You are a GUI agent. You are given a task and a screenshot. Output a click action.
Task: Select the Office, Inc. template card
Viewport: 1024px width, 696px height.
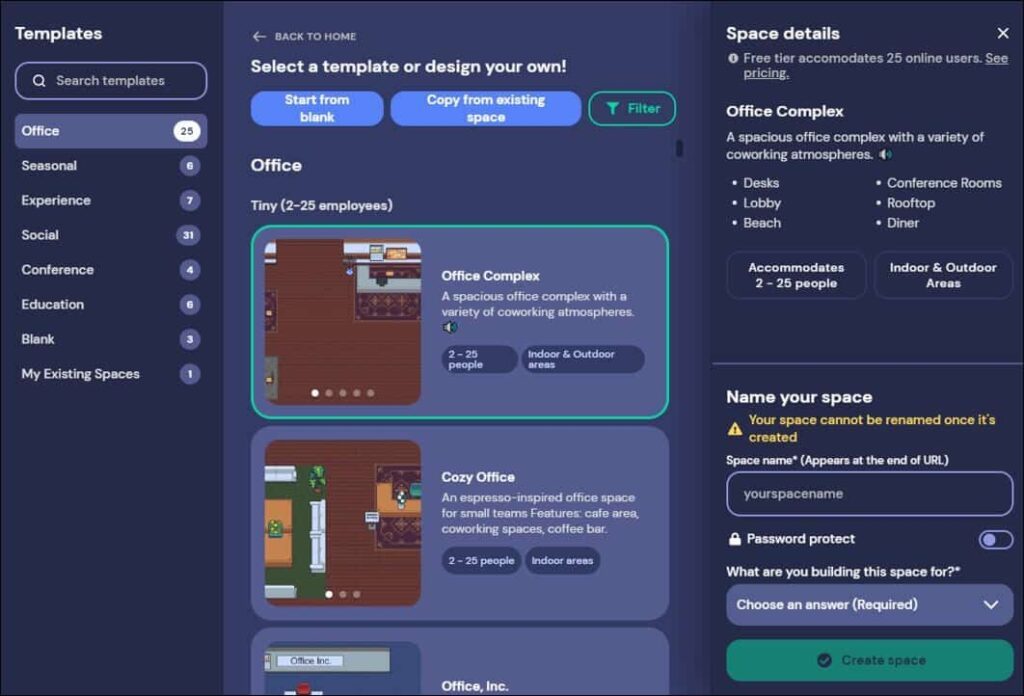pyautogui.click(x=460, y=662)
